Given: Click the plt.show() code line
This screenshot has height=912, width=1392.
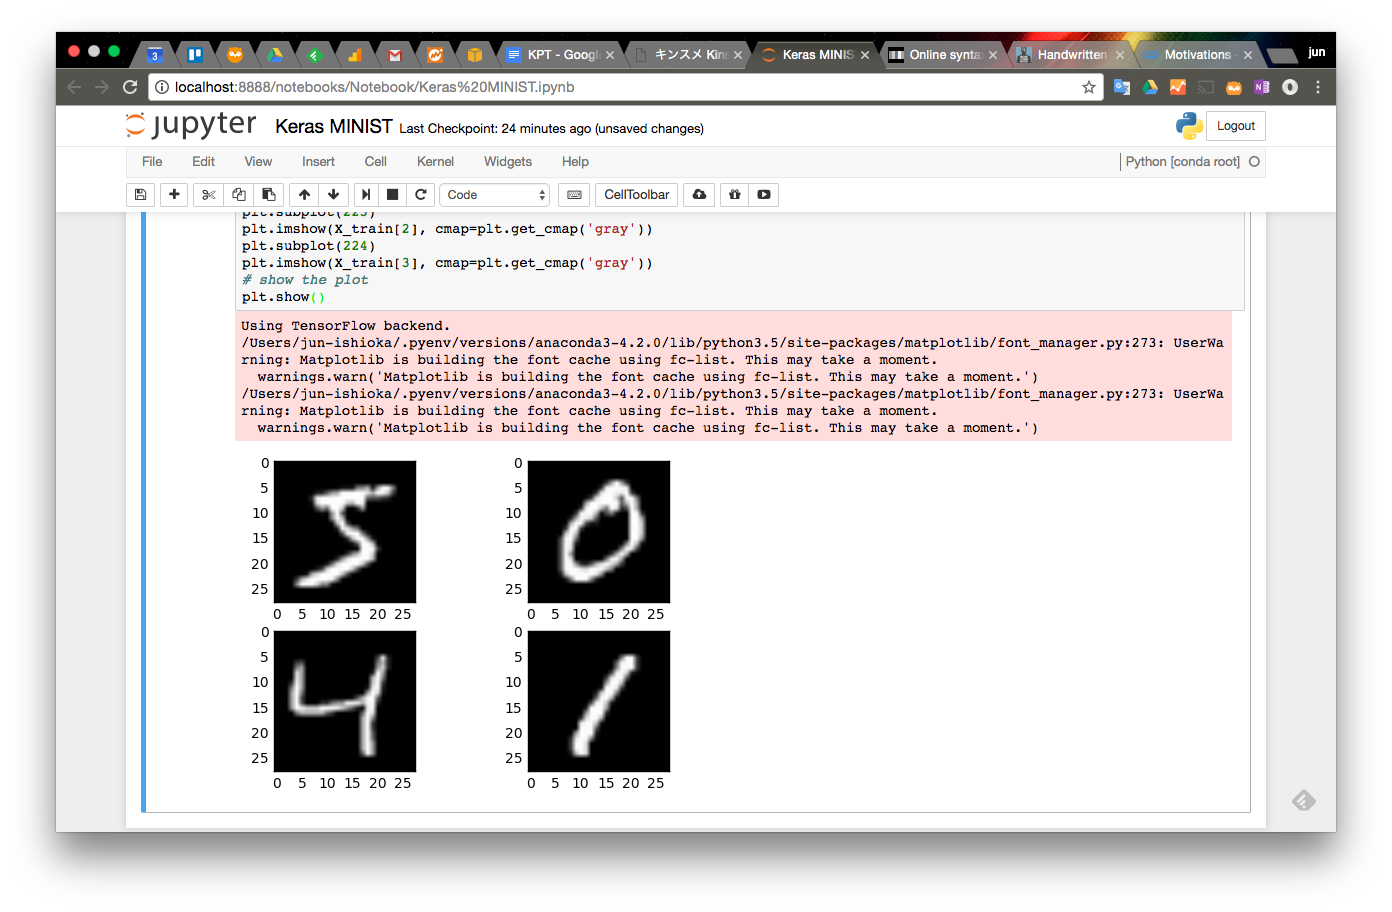Looking at the screenshot, I should 284,297.
